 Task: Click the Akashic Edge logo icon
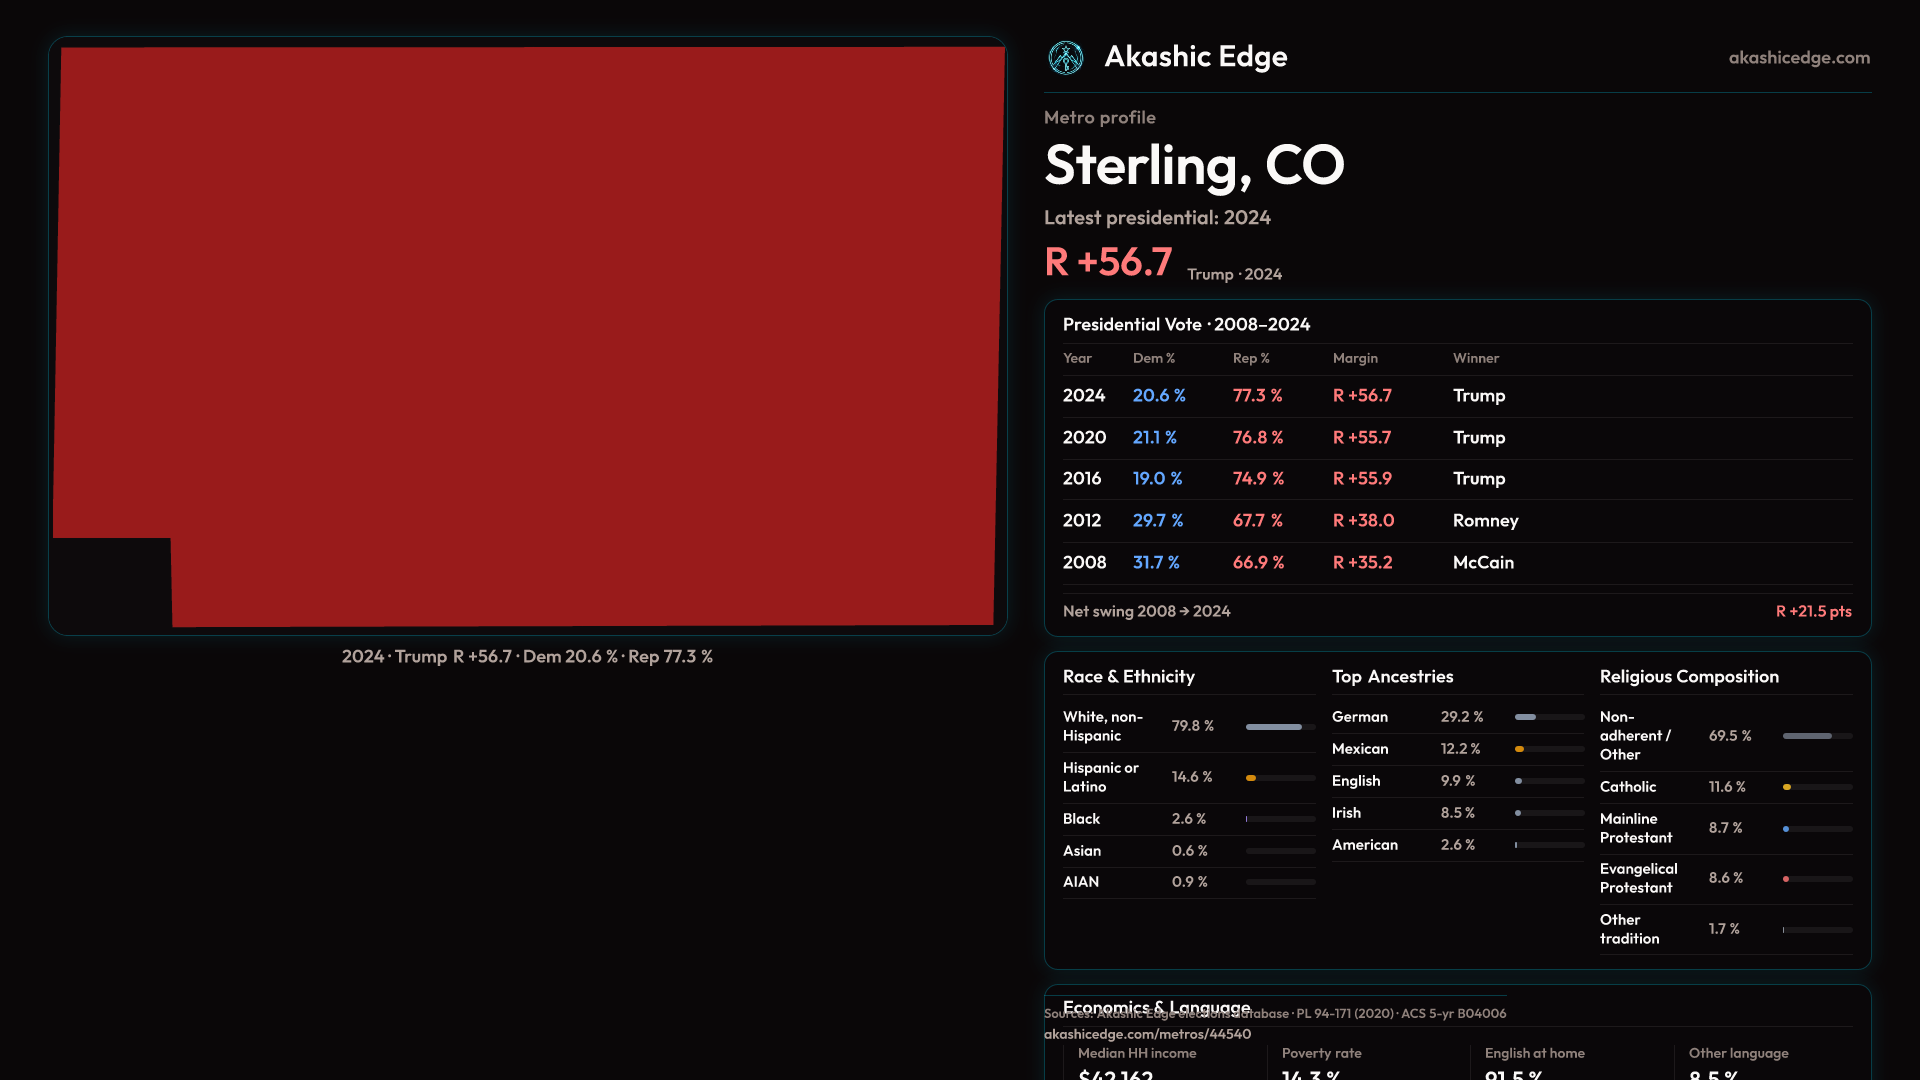(x=1065, y=58)
